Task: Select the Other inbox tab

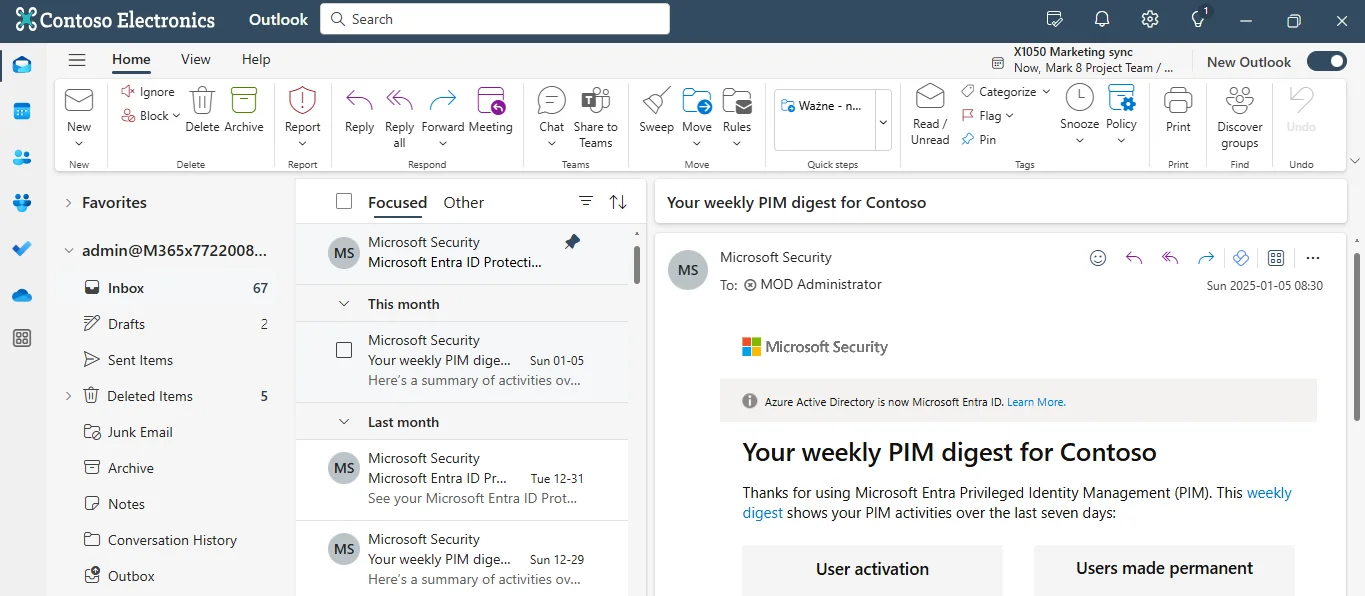Action: pyautogui.click(x=463, y=202)
